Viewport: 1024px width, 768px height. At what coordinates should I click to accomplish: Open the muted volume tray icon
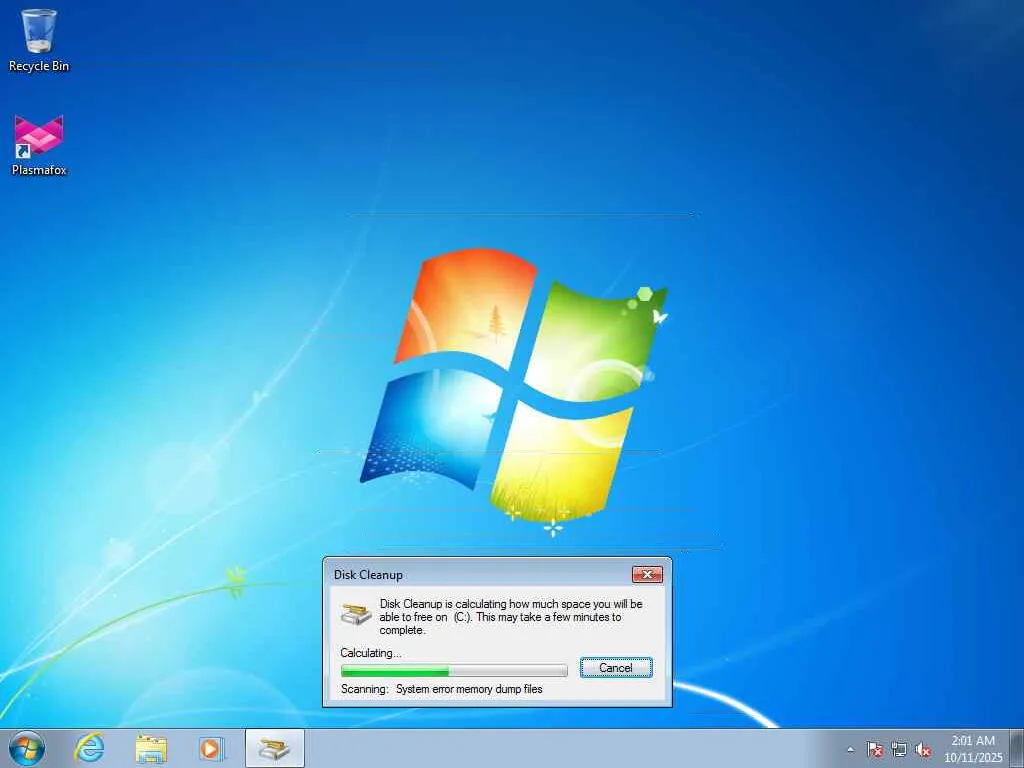click(x=923, y=749)
